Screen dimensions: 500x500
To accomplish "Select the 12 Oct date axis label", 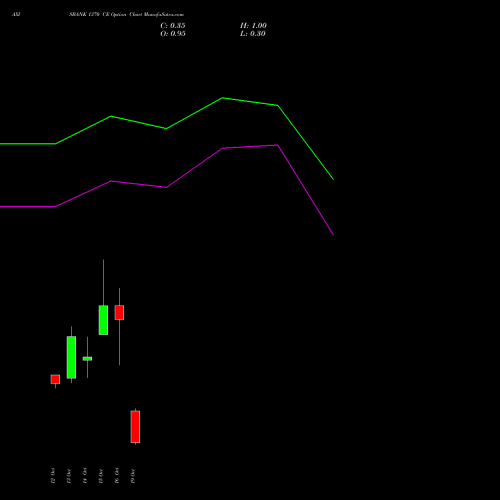I will (53, 476).
